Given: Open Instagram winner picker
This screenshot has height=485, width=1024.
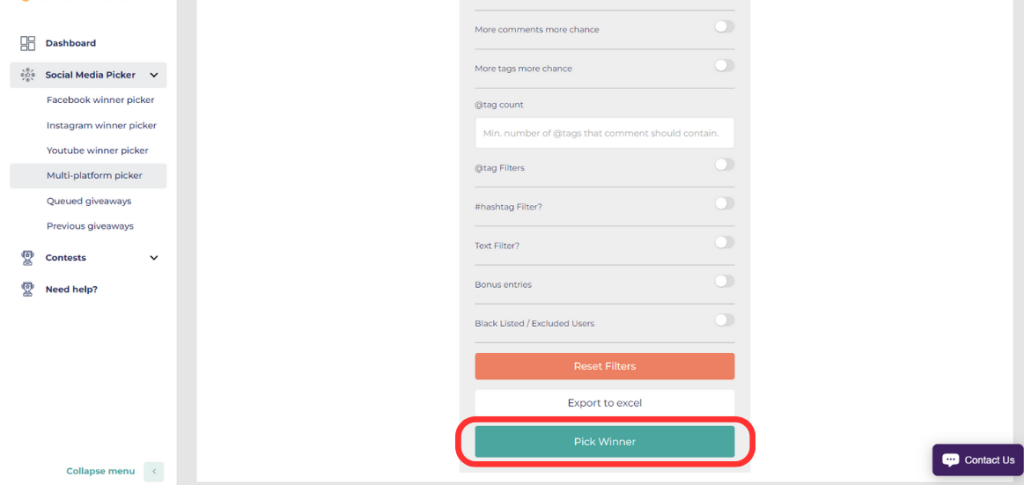Looking at the screenshot, I should click(x=101, y=125).
